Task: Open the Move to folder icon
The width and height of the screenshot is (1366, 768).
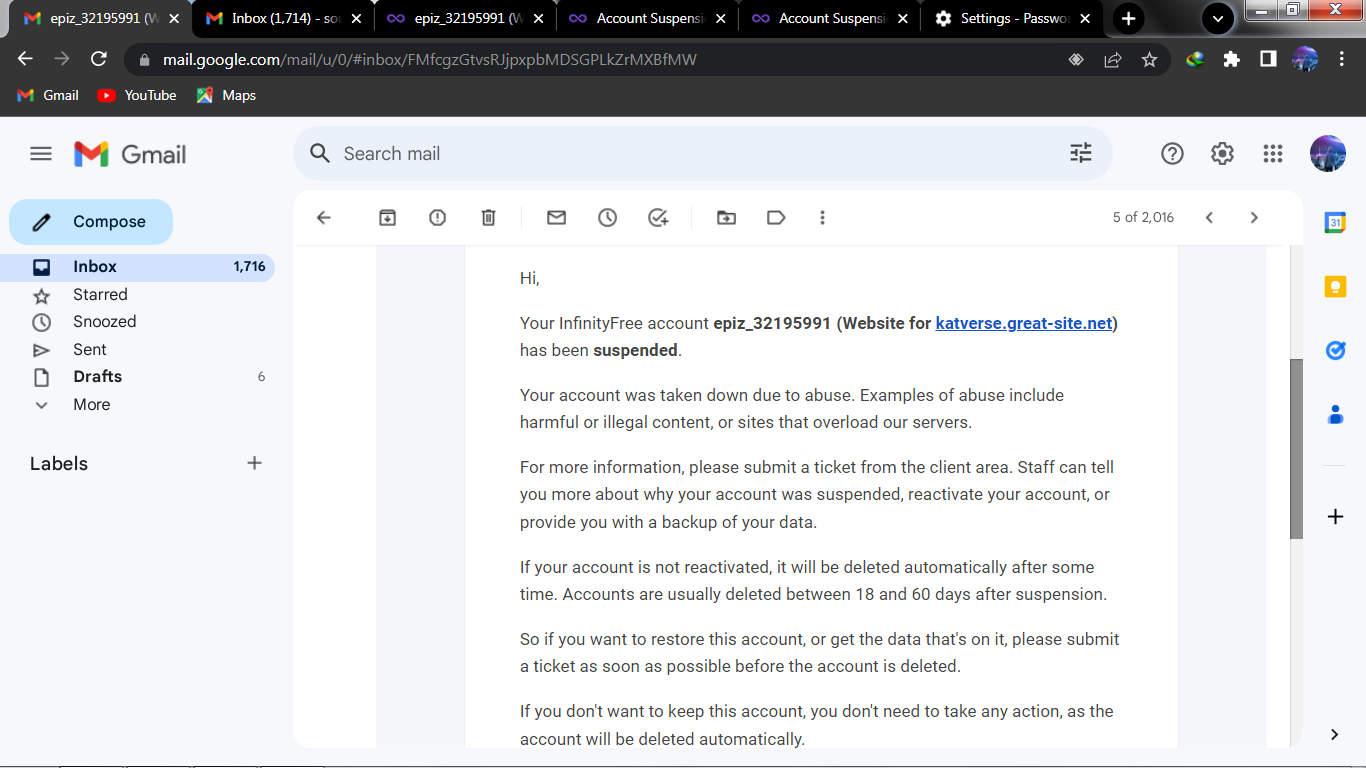Action: click(x=727, y=218)
